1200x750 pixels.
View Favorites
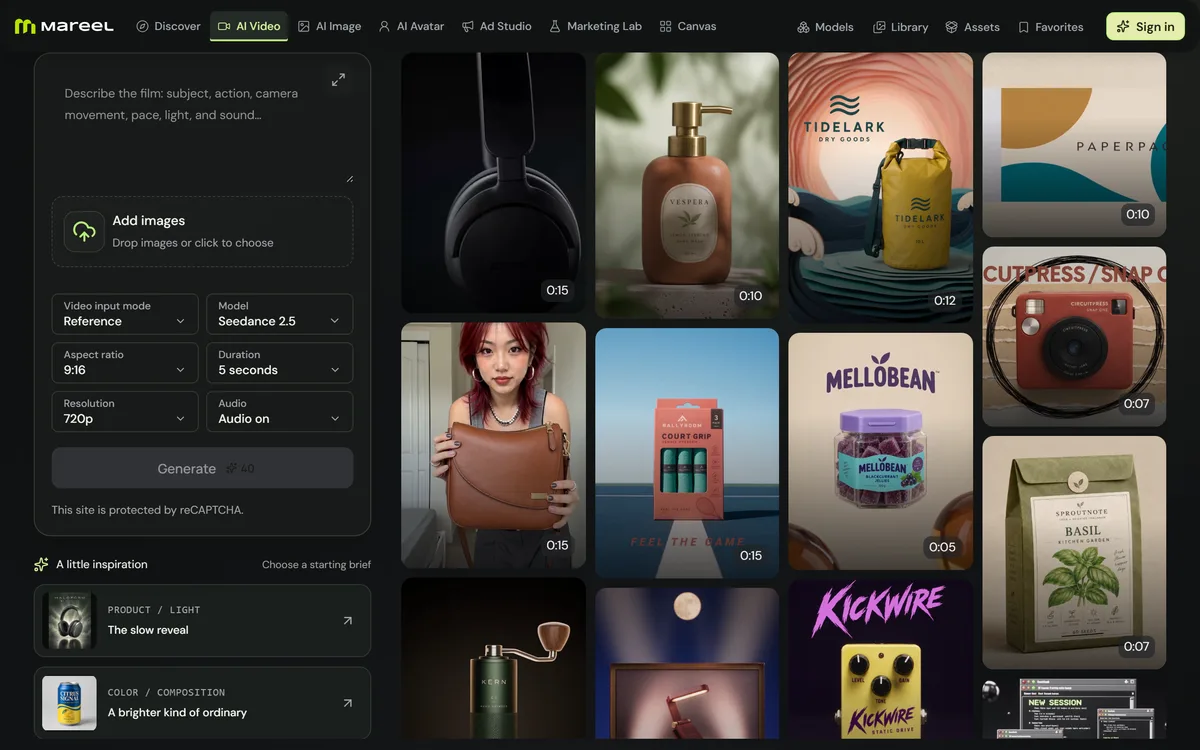pyautogui.click(x=1050, y=27)
